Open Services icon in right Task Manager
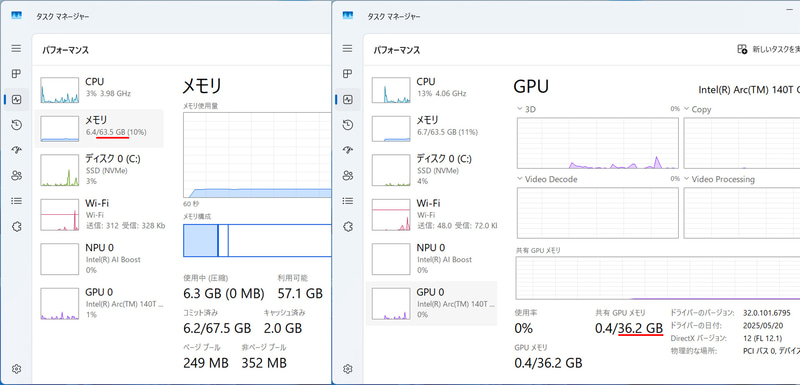800x385 pixels. coord(347,226)
